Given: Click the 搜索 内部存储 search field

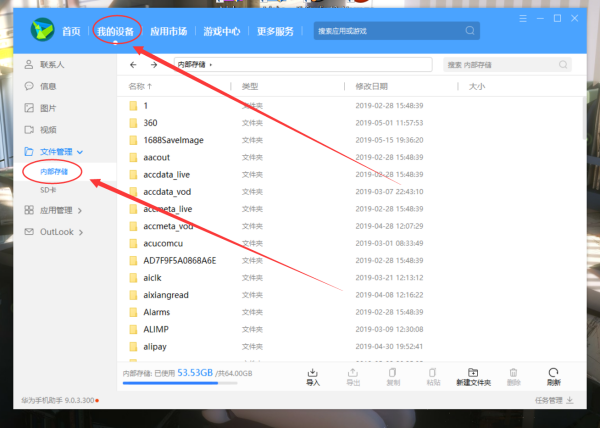Looking at the screenshot, I should click(507, 65).
